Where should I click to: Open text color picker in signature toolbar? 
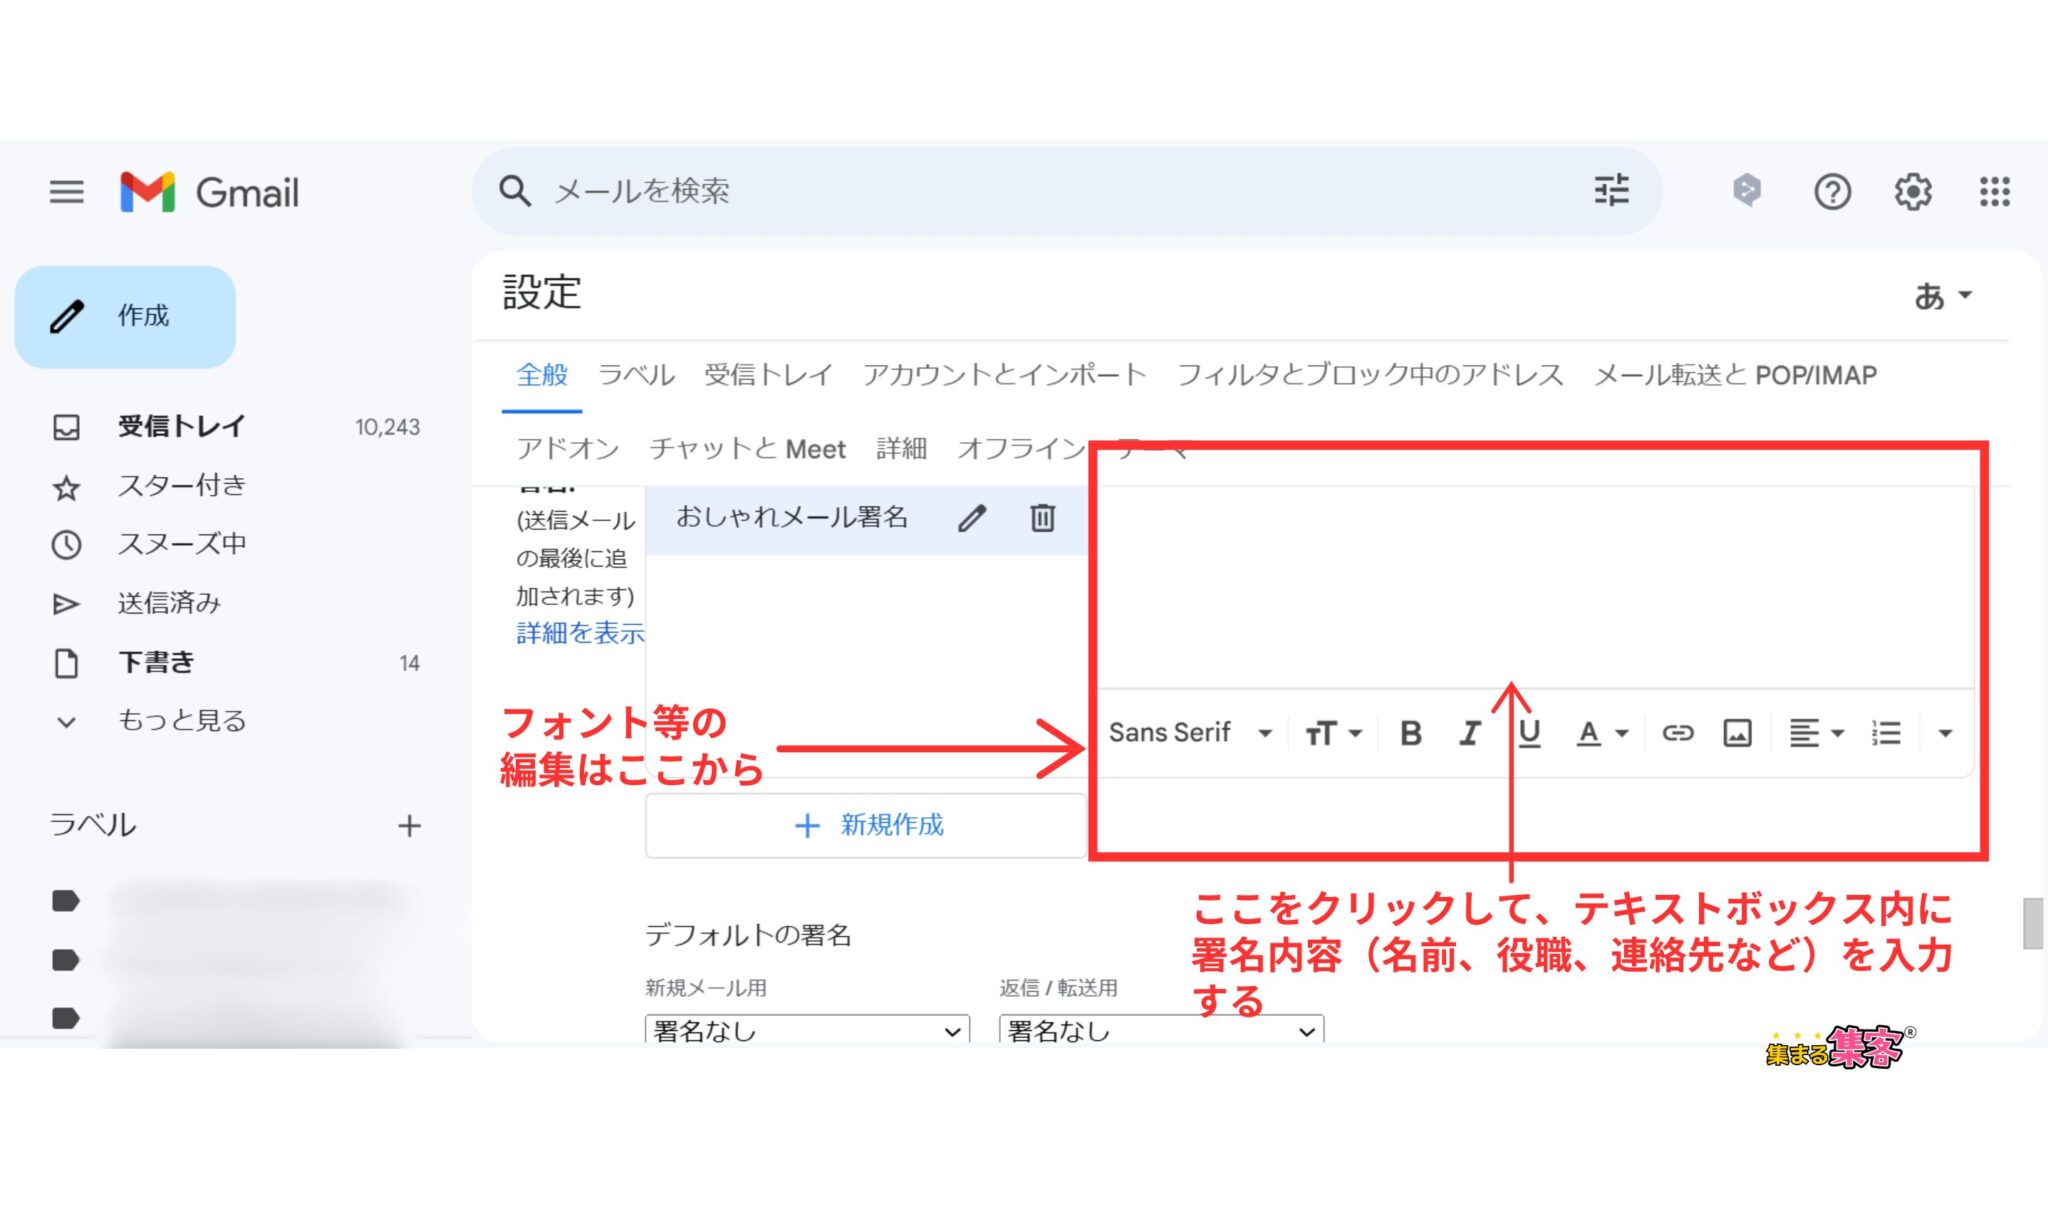[1602, 733]
